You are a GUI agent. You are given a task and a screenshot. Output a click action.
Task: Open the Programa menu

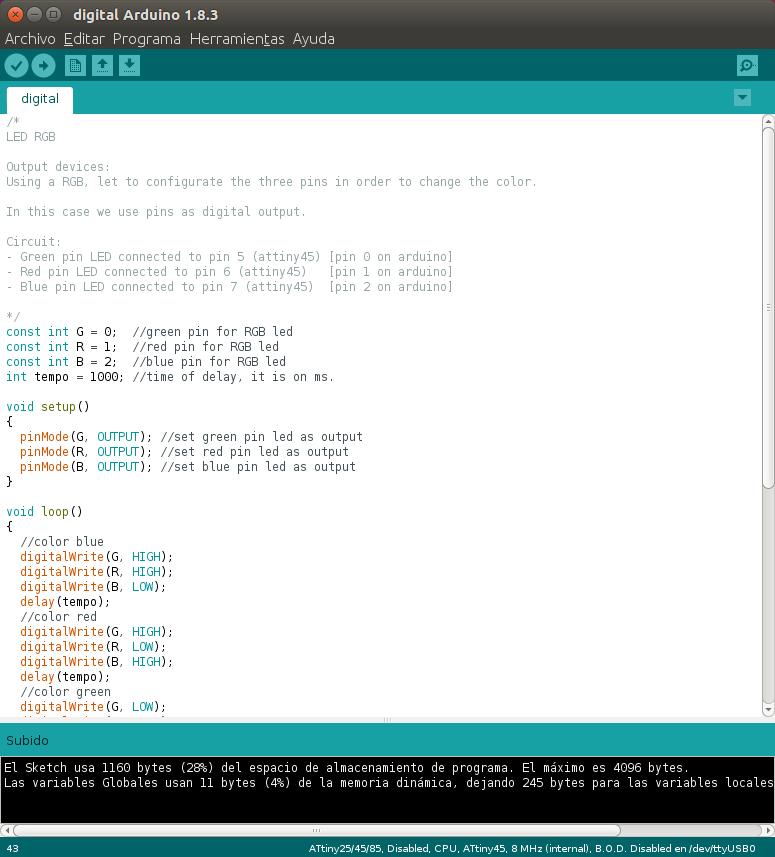tap(146, 39)
